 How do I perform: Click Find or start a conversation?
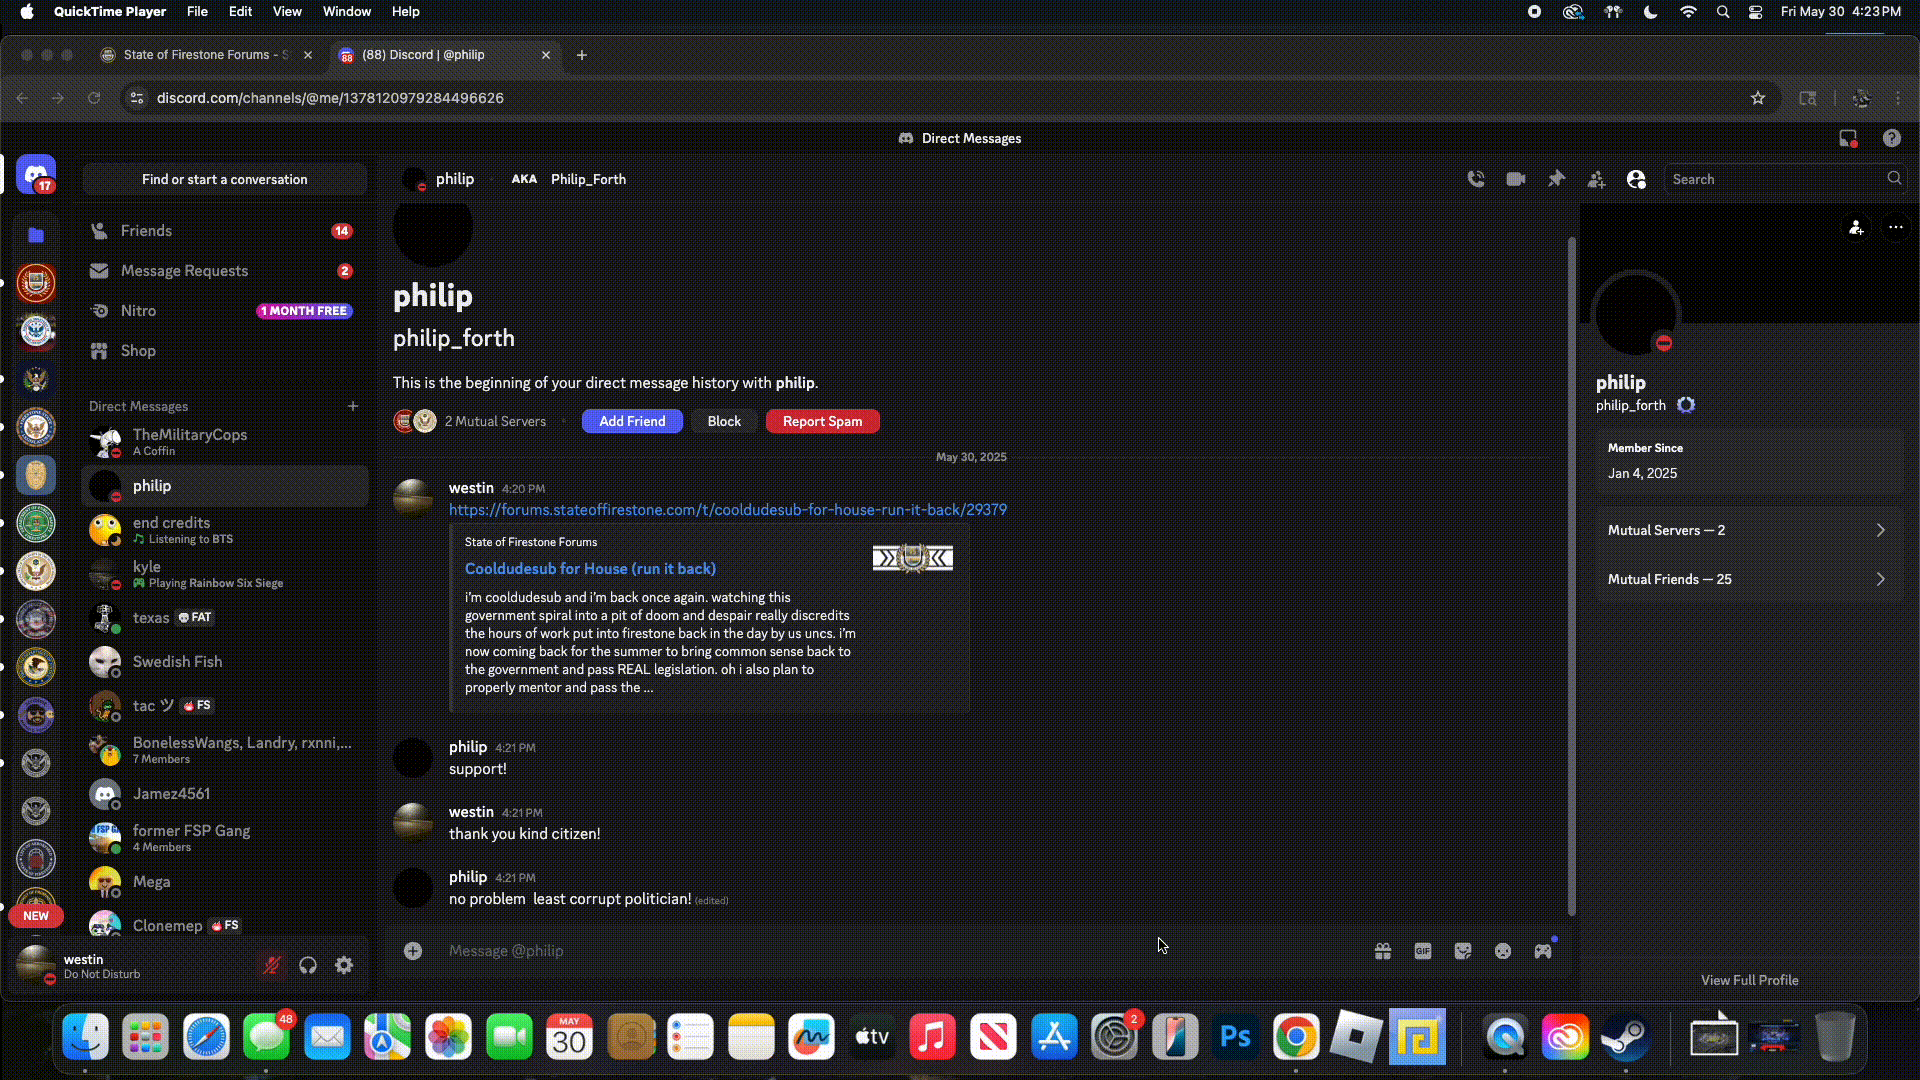pyautogui.click(x=224, y=179)
